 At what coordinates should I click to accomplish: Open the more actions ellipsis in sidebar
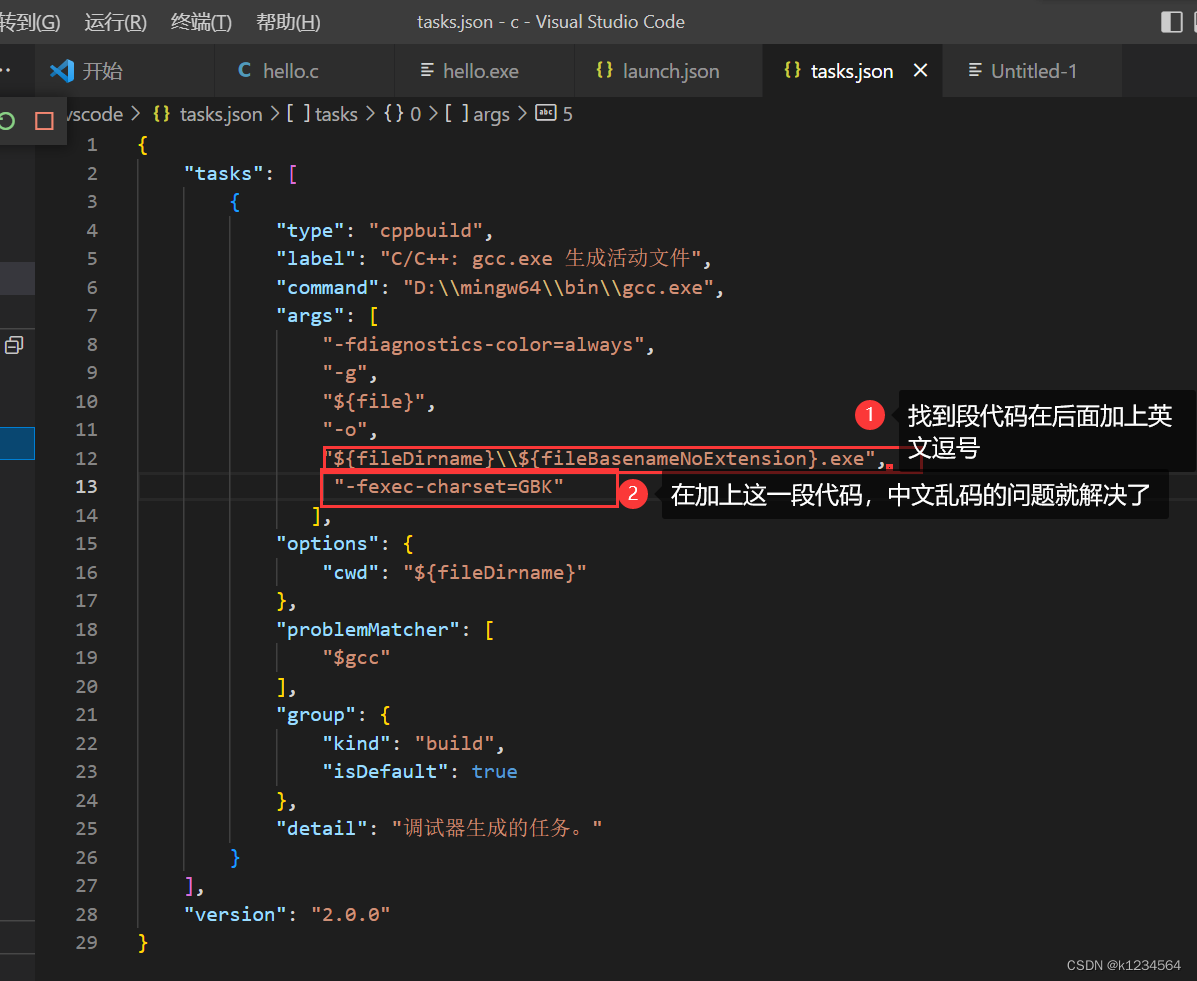5,70
